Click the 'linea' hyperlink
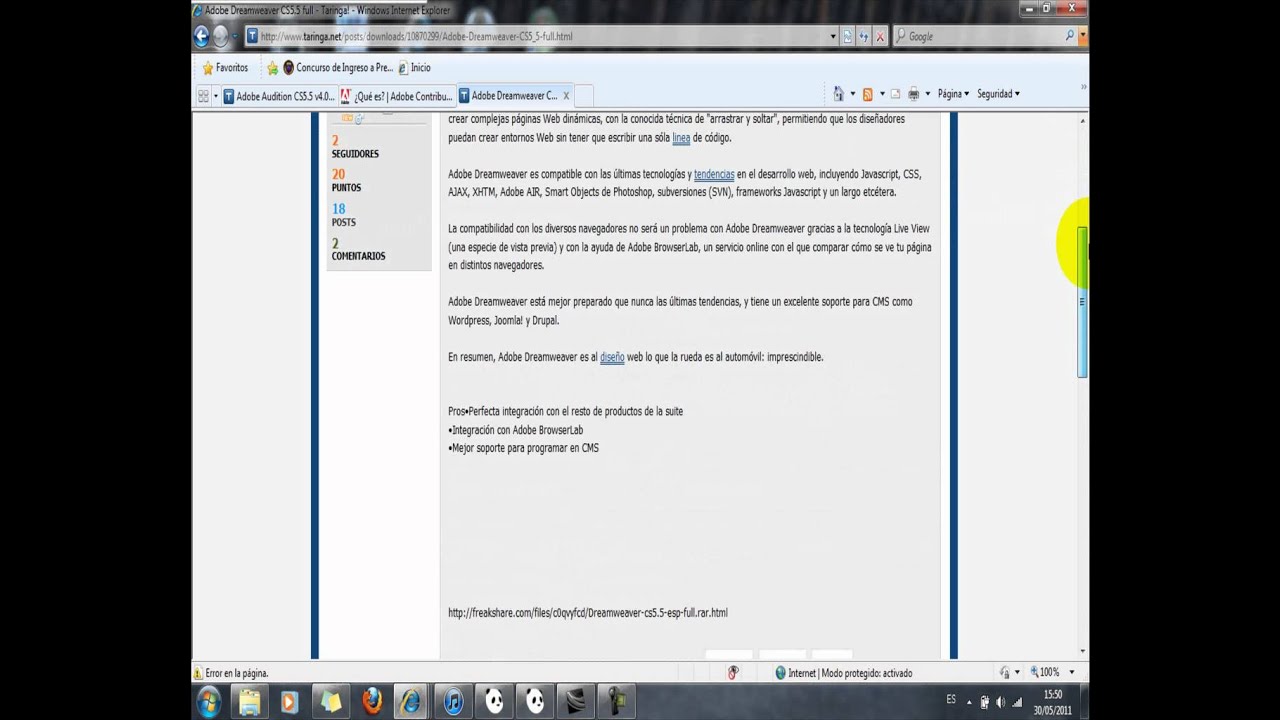 click(681, 138)
